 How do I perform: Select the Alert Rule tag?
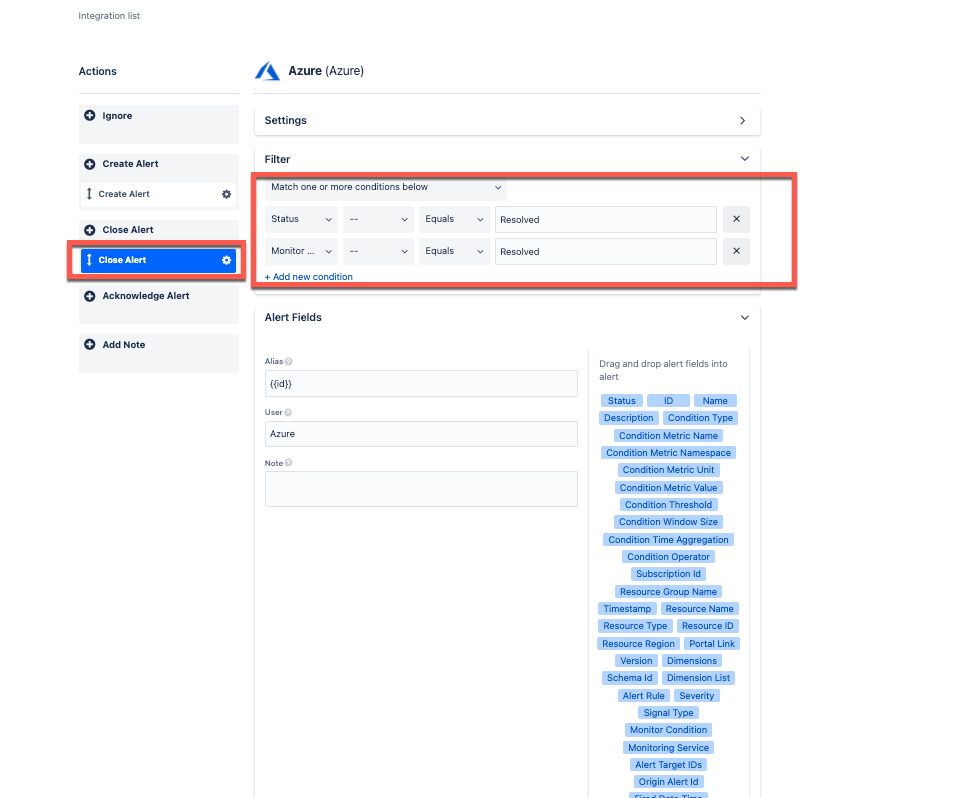[644, 696]
